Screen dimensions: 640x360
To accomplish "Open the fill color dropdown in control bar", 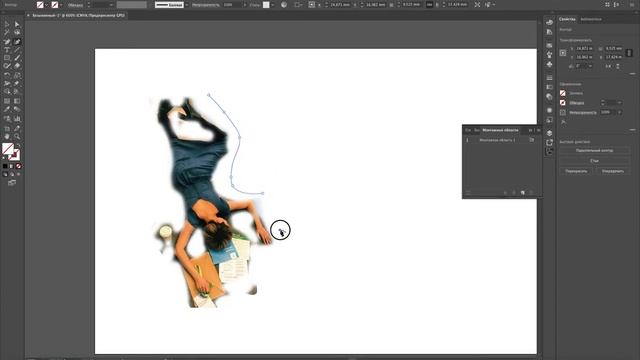I will point(46,5).
